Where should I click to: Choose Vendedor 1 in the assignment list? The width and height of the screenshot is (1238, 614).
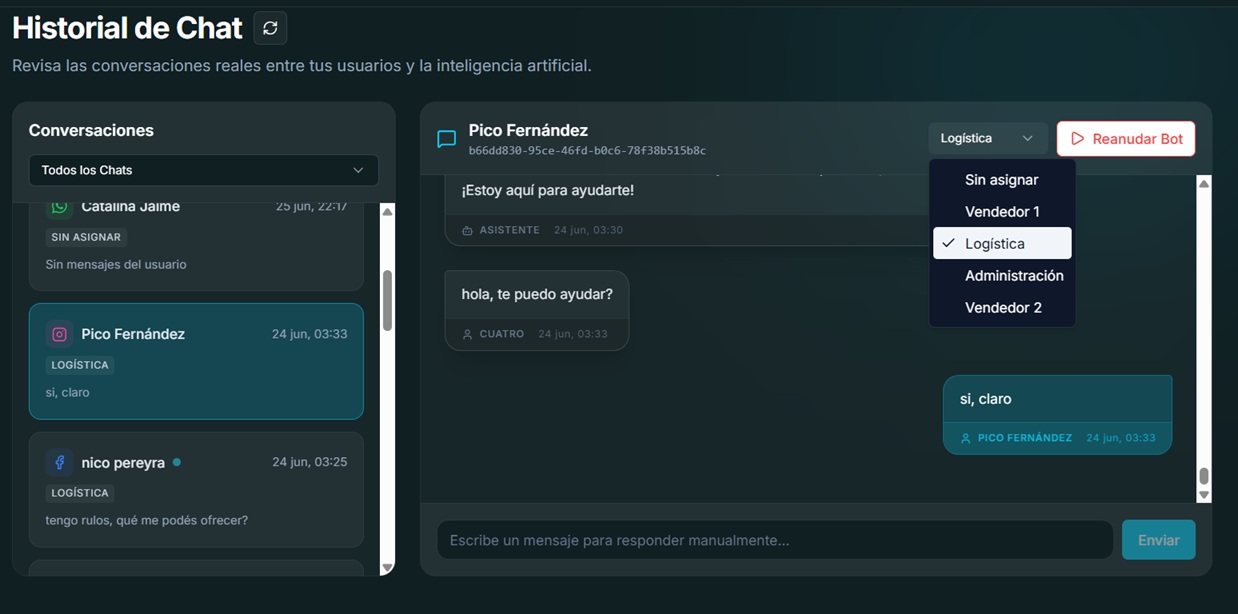[x=1002, y=212]
